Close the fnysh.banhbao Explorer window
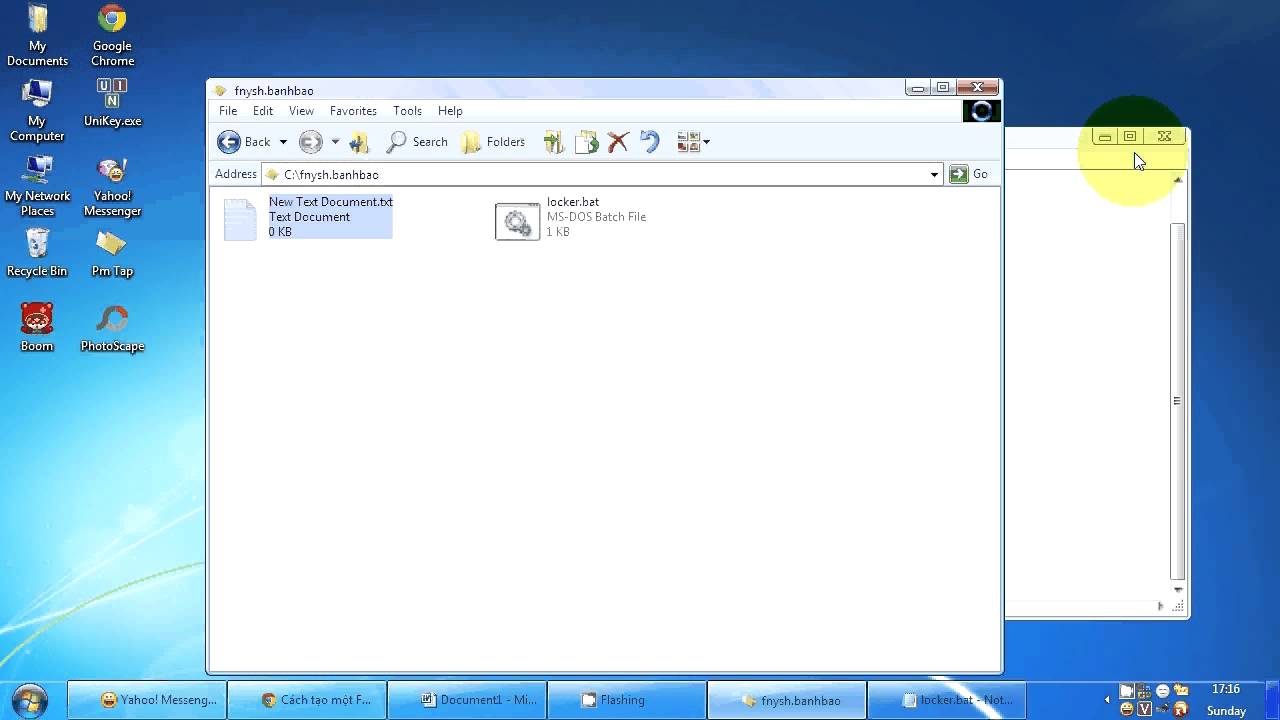This screenshot has width=1280, height=720. [x=978, y=88]
